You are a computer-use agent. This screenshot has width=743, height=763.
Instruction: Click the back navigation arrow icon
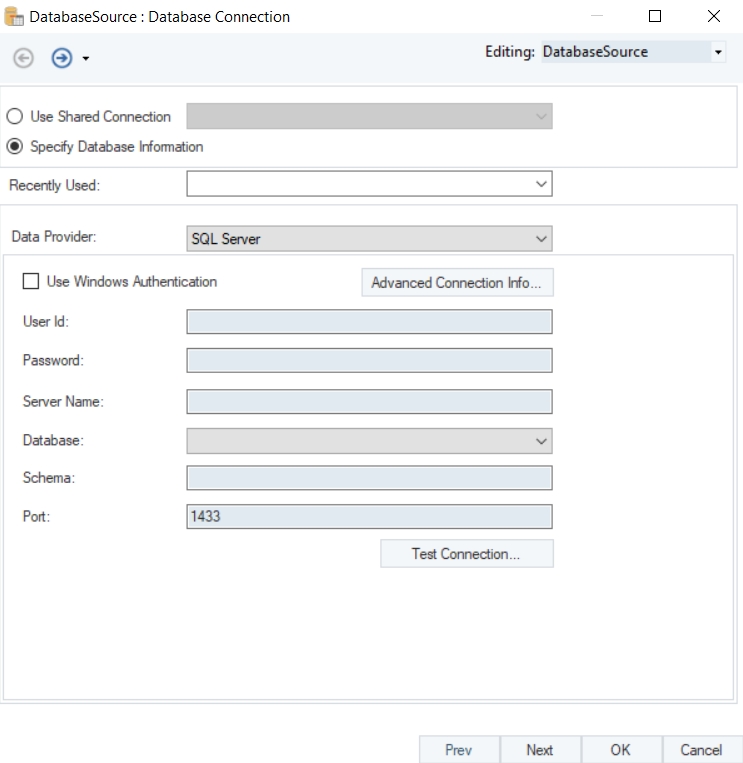tap(24, 59)
